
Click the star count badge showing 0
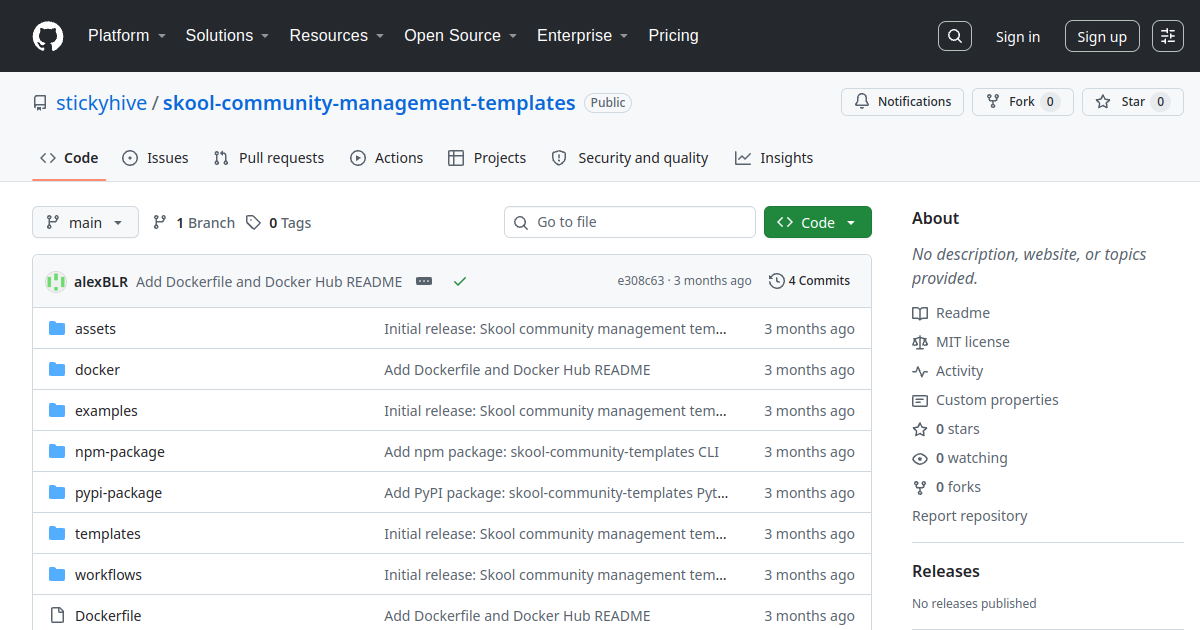pyautogui.click(x=1160, y=102)
